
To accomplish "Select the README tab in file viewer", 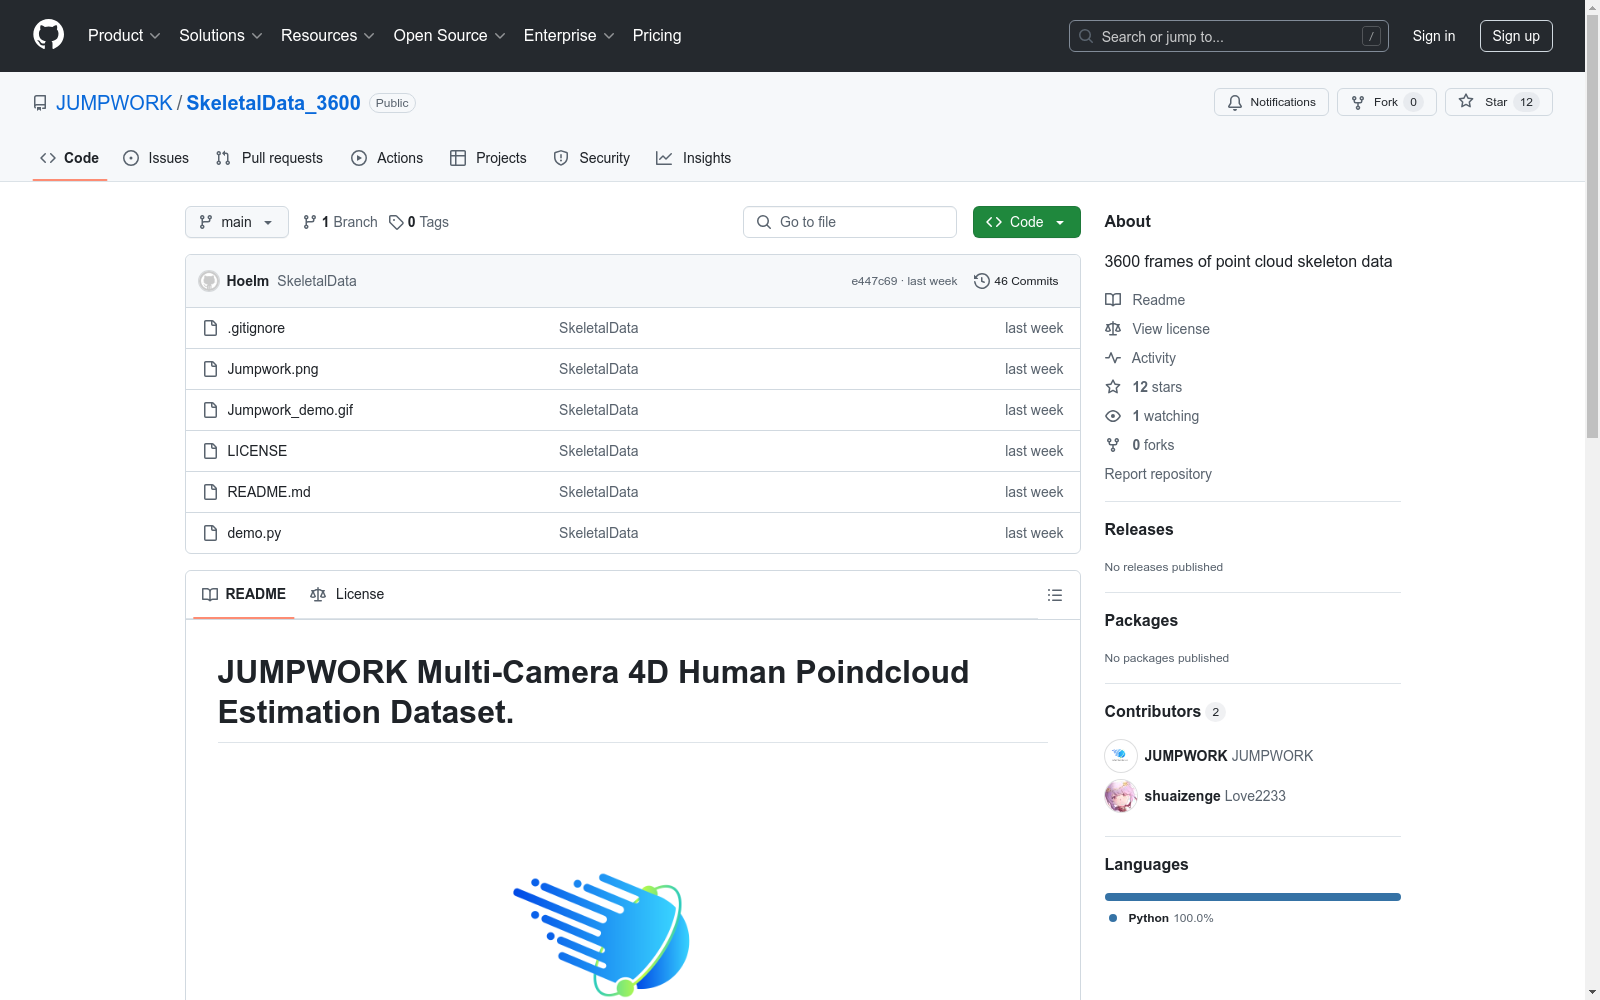I will [x=244, y=594].
